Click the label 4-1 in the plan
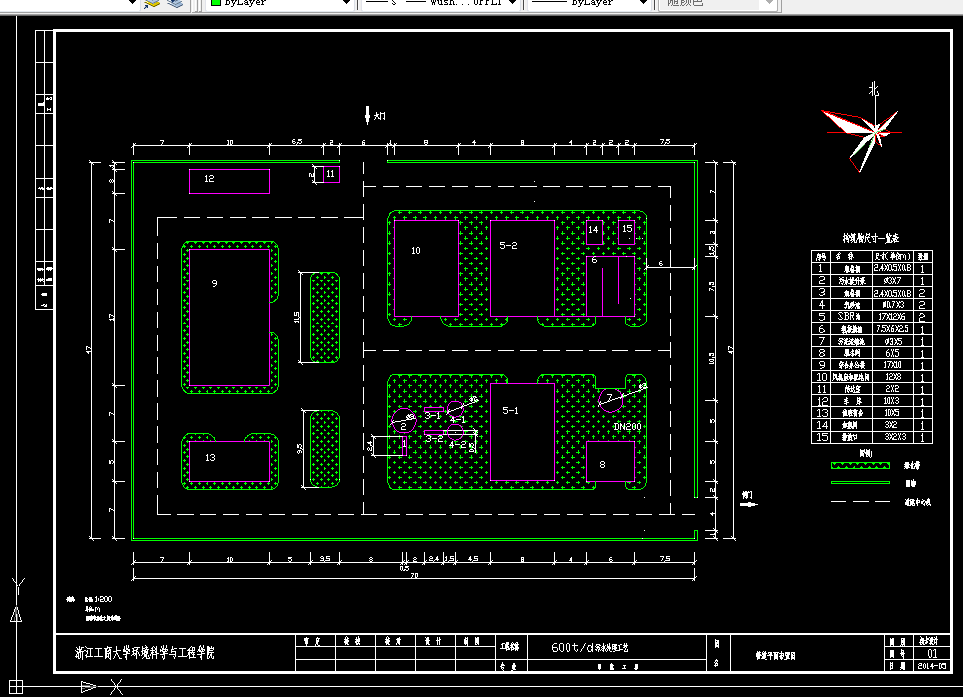The image size is (963, 697). [458, 420]
